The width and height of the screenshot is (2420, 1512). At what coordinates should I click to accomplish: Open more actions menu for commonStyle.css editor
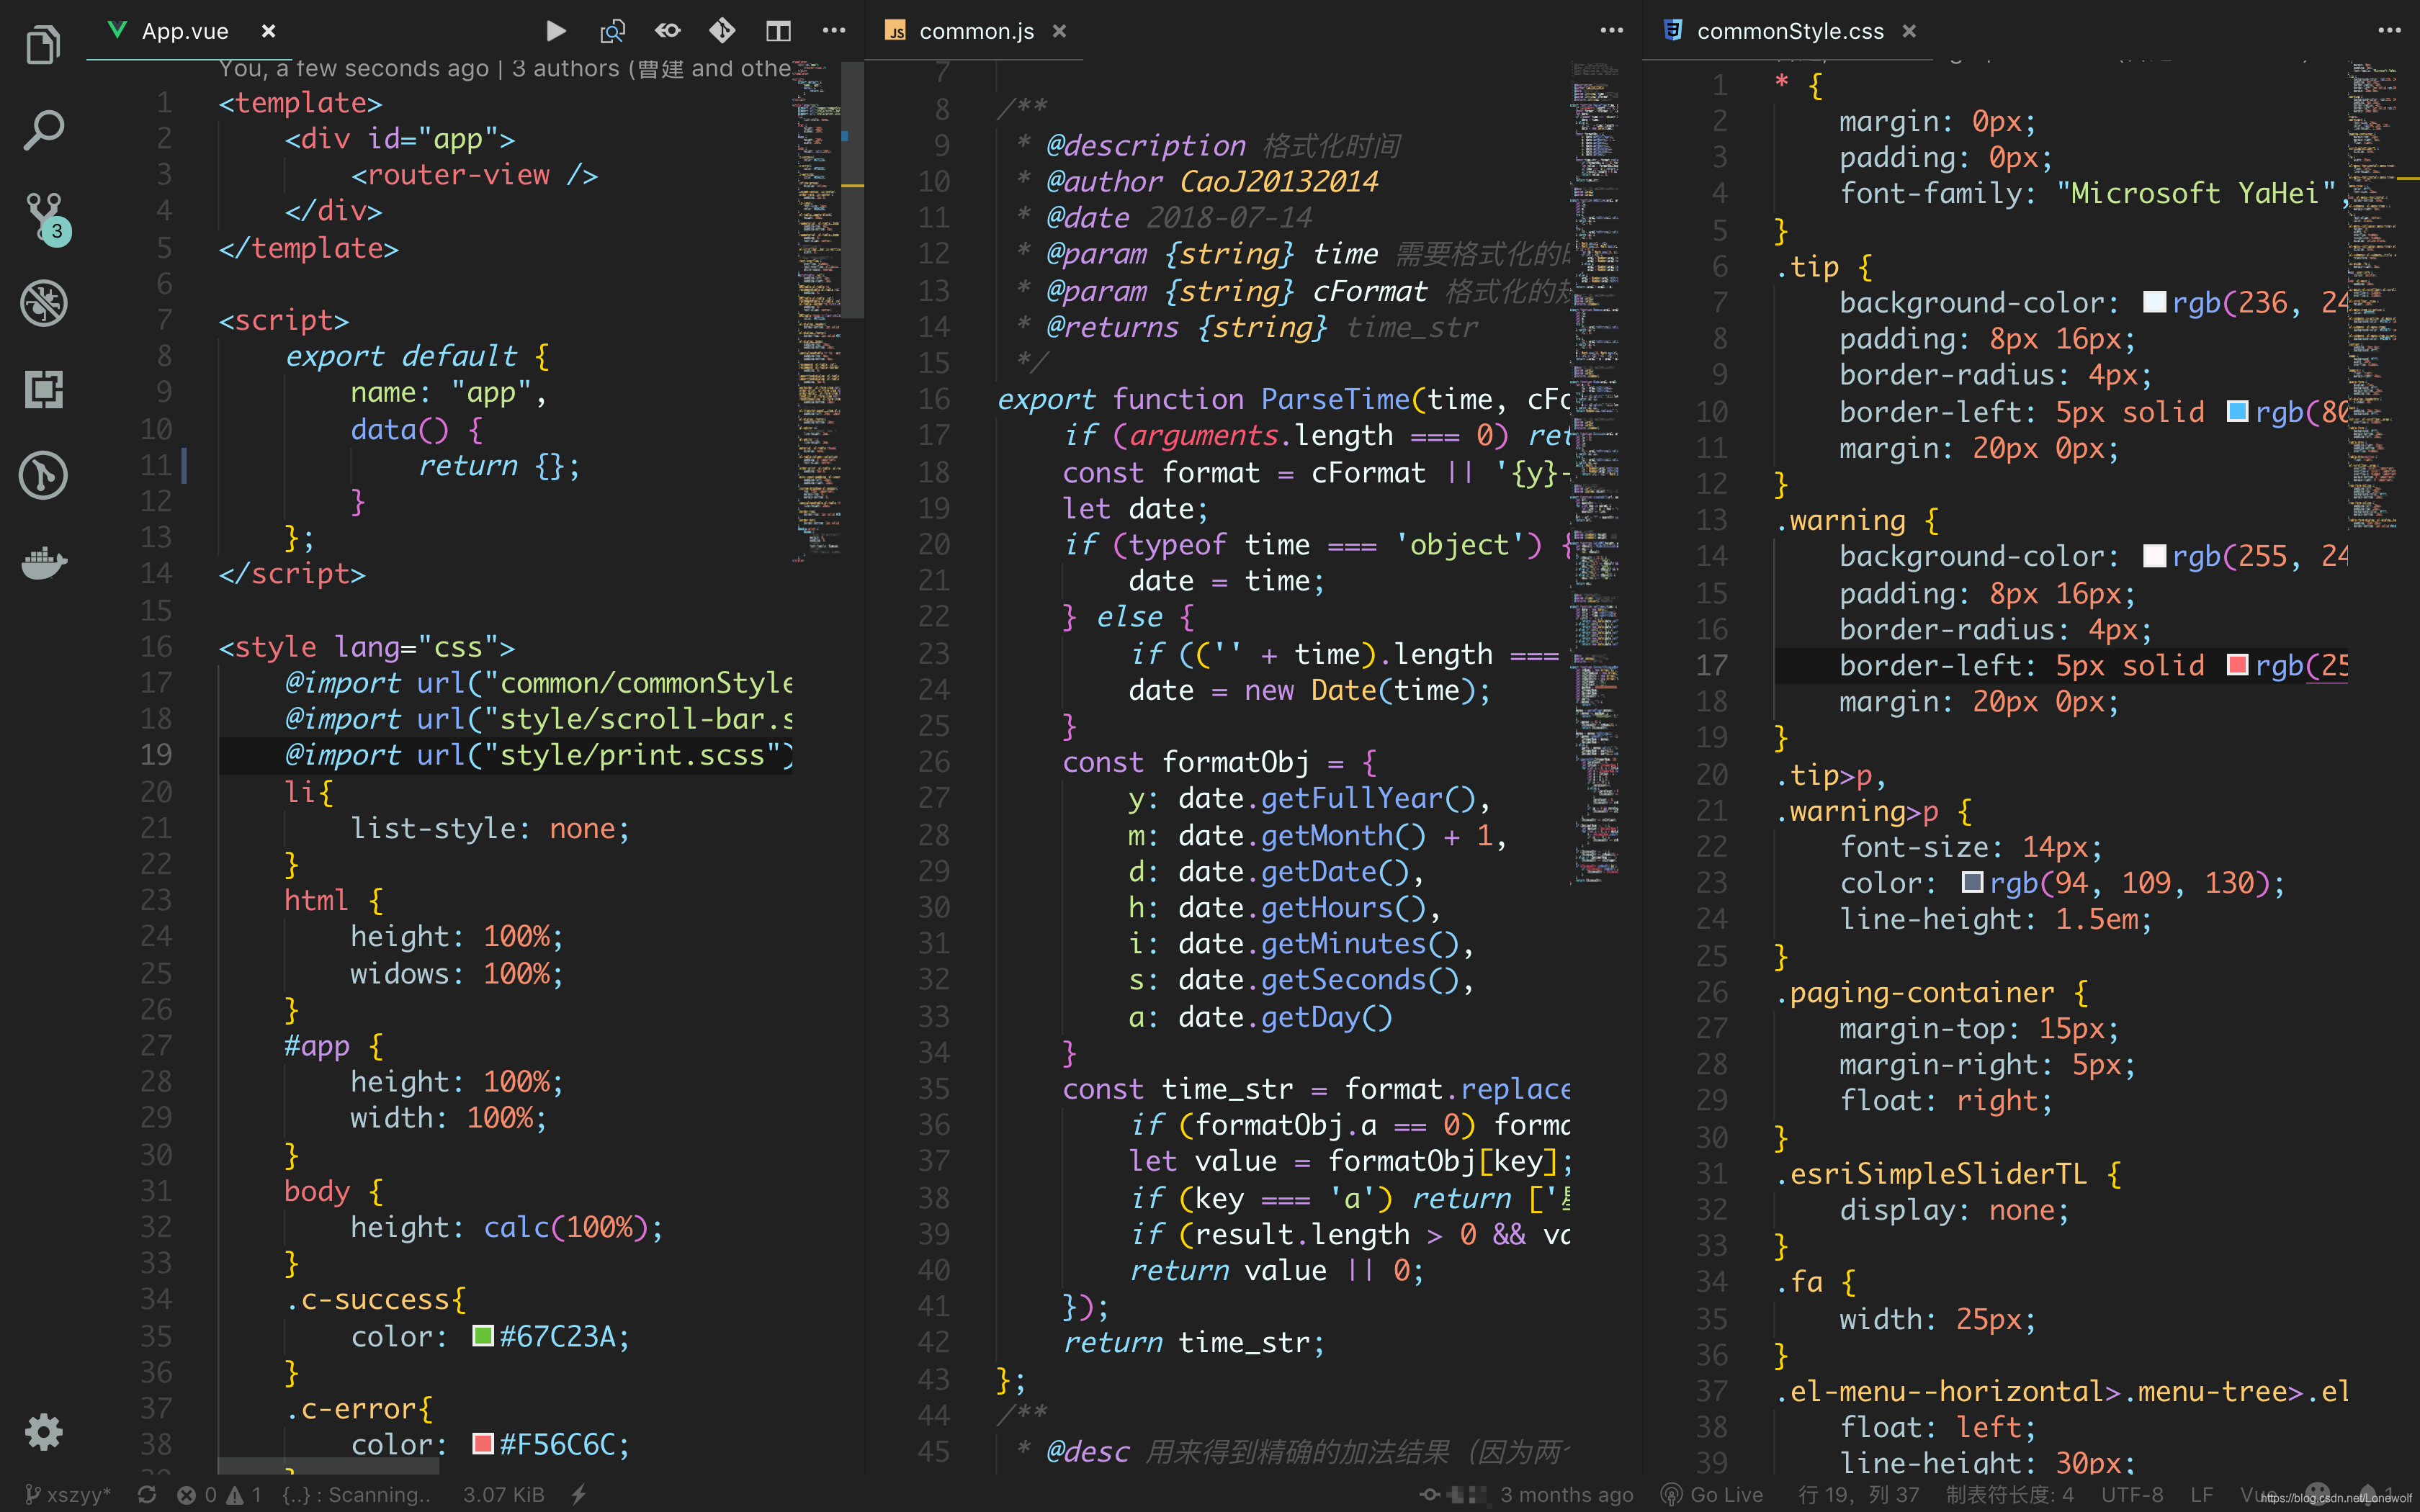point(2389,31)
